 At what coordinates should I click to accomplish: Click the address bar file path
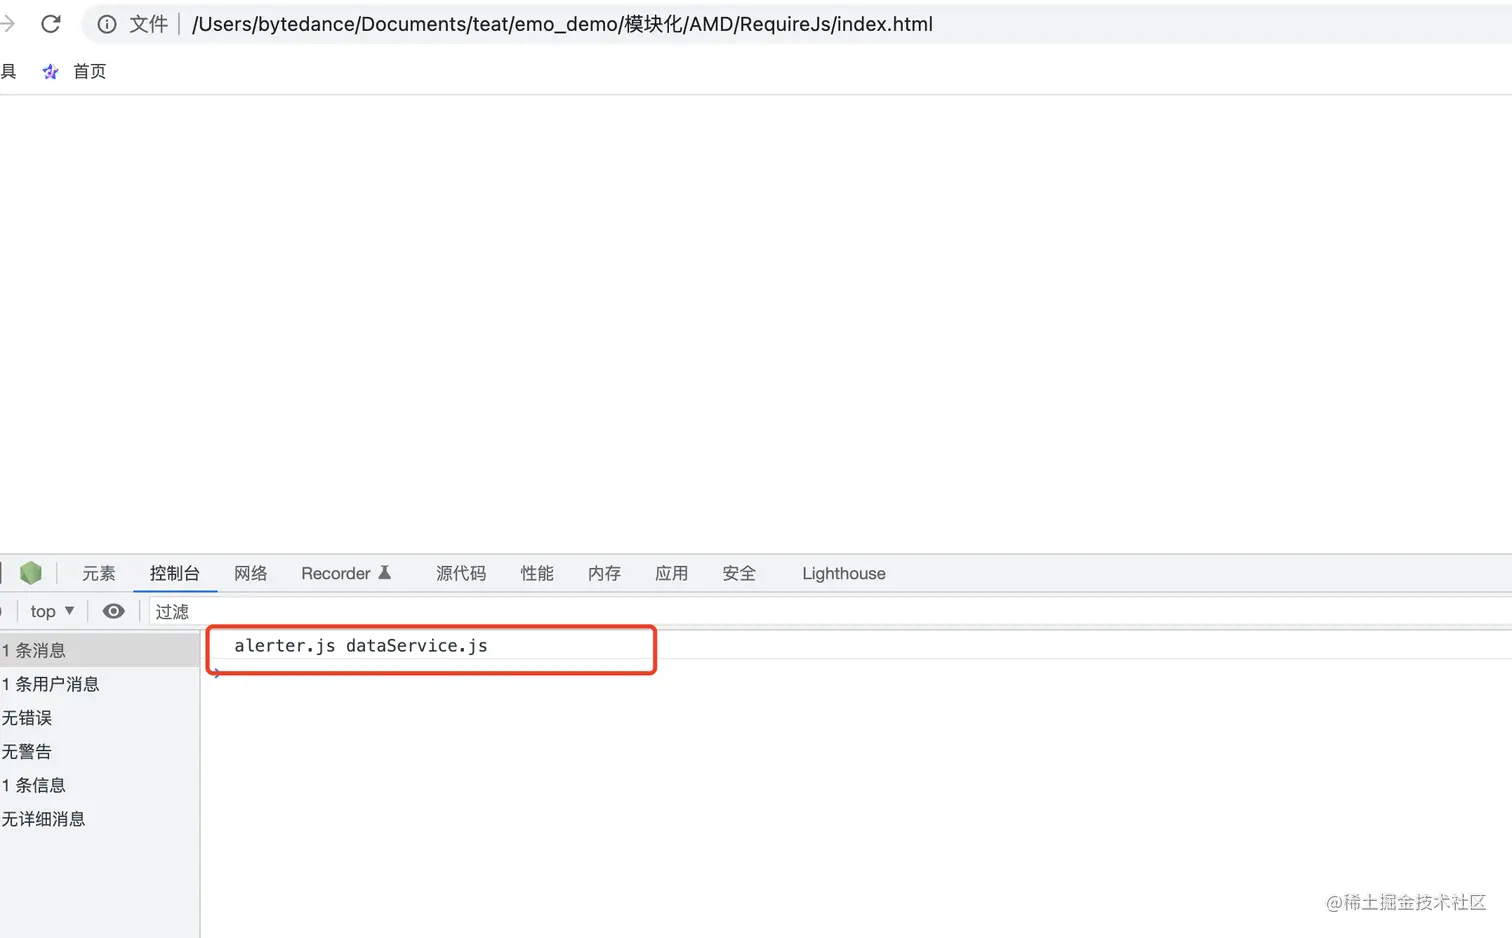tap(562, 24)
